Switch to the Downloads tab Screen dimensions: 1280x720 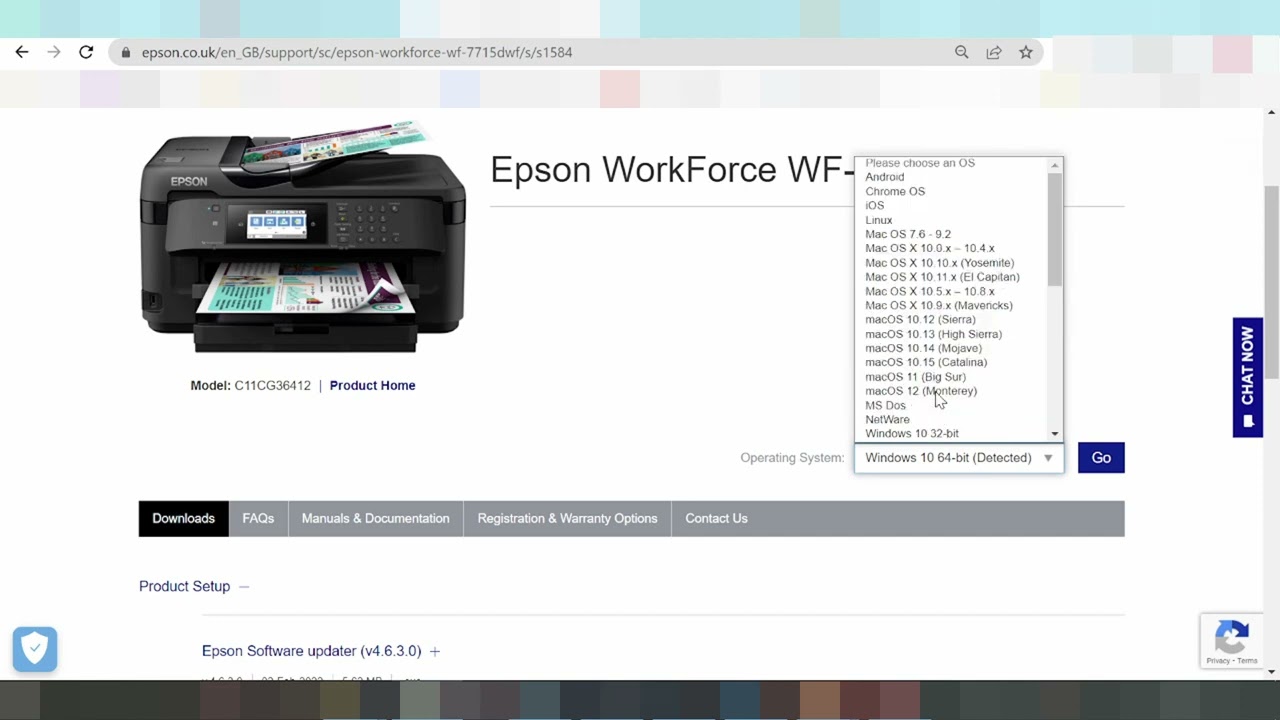click(183, 518)
